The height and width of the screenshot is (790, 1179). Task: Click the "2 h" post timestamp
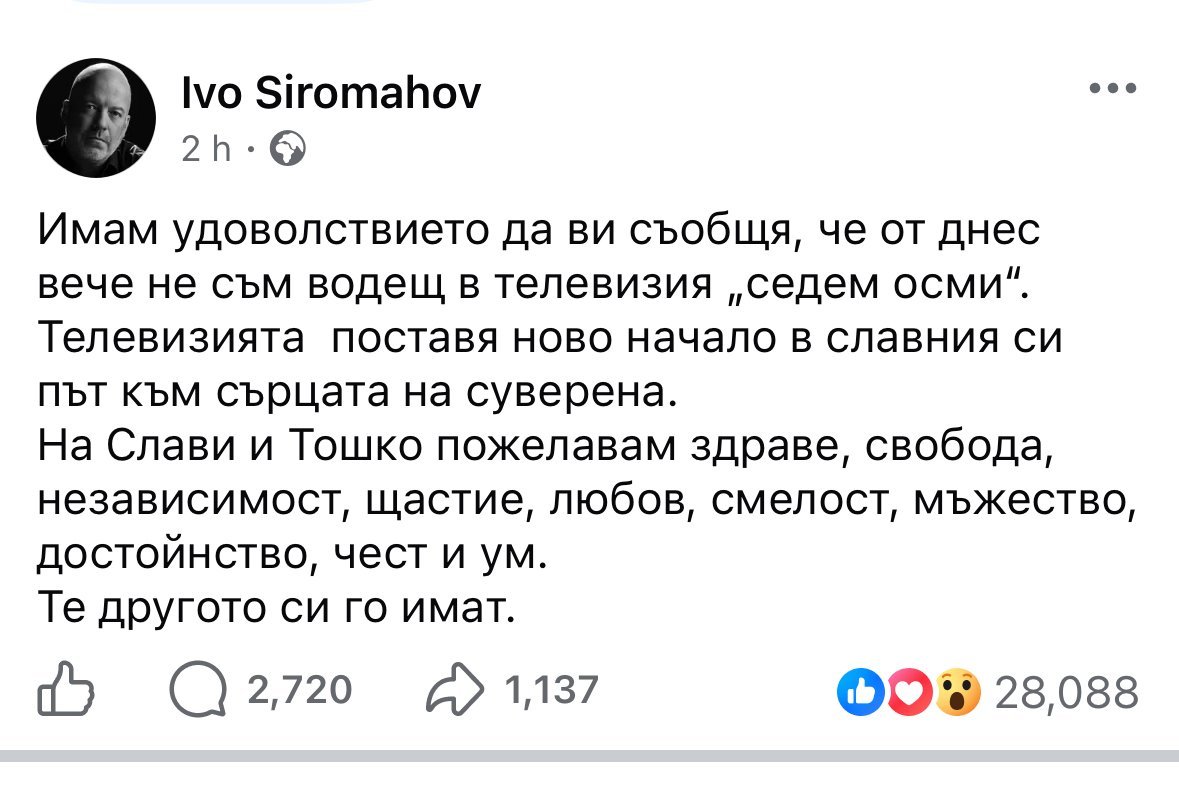point(206,150)
